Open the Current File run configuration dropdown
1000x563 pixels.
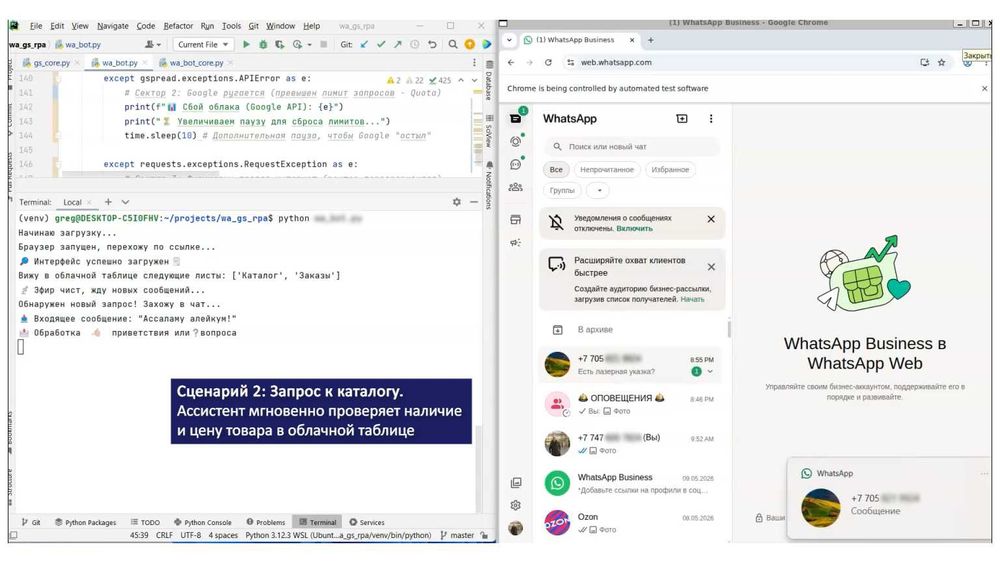click(x=203, y=45)
